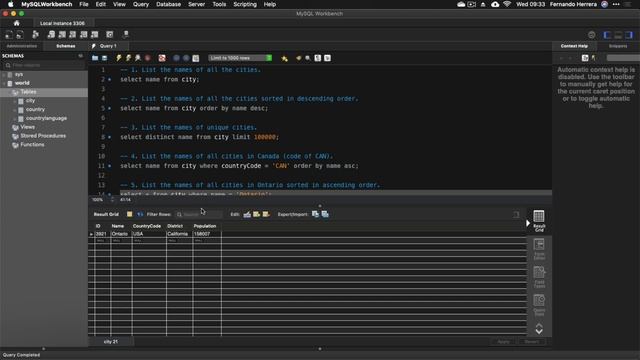Toggle continue-on-error icon in query toolbar
This screenshot has width=640, height=360.
tap(162, 58)
